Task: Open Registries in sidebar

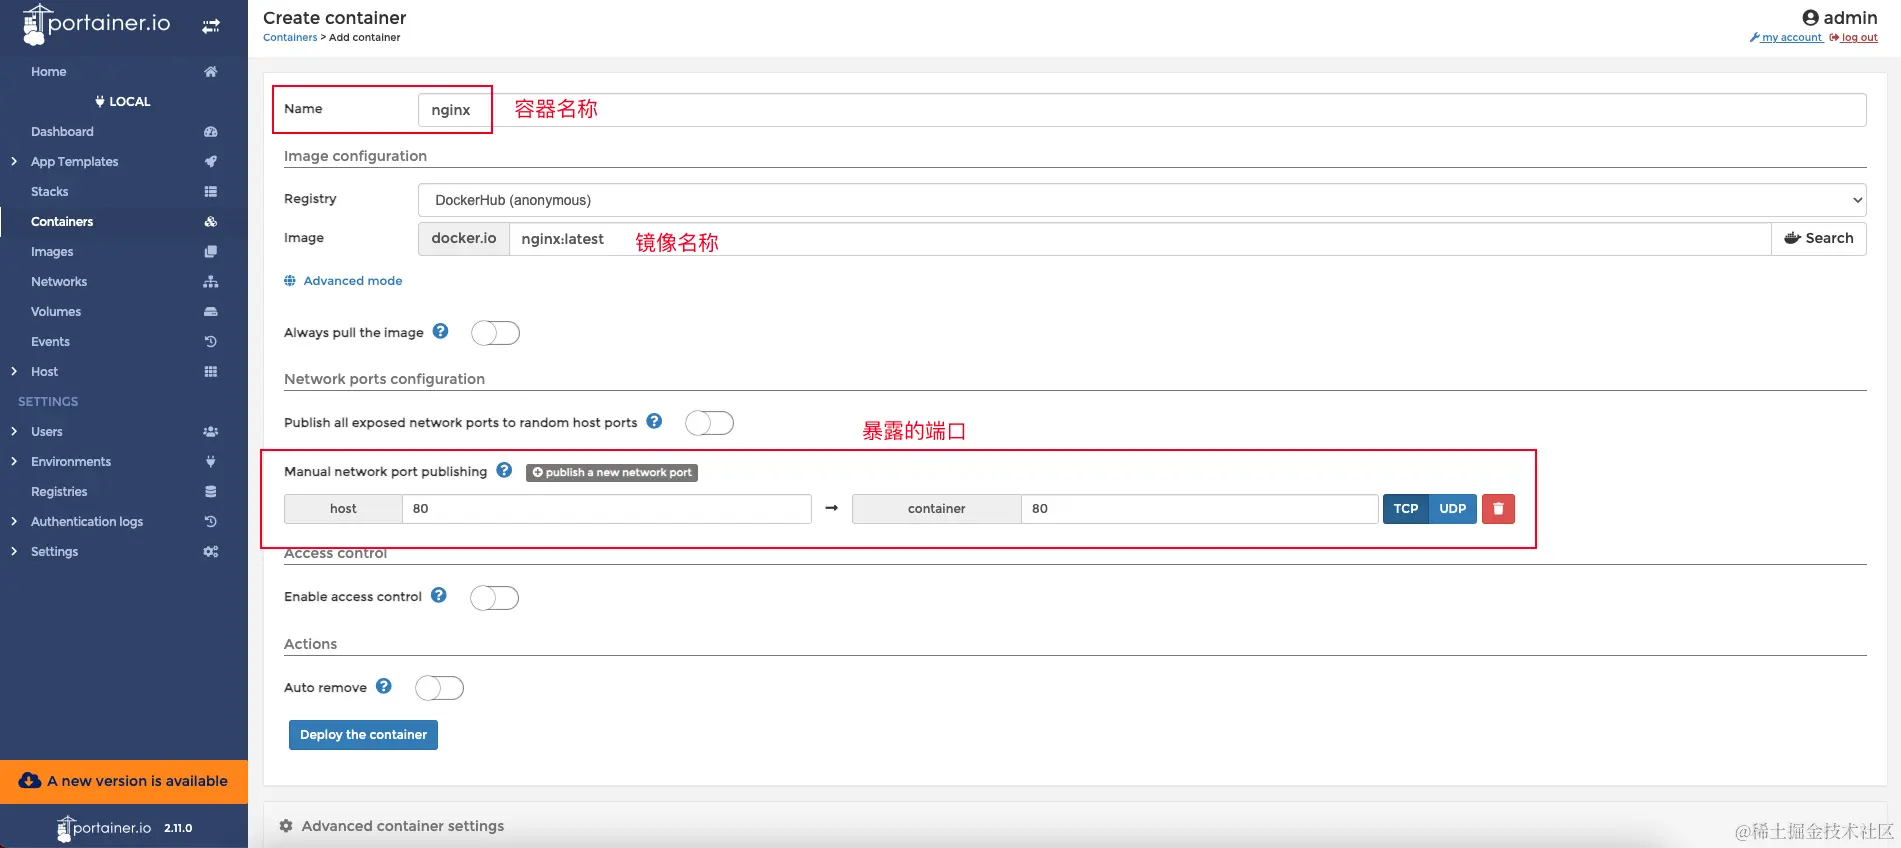Action: coord(59,491)
